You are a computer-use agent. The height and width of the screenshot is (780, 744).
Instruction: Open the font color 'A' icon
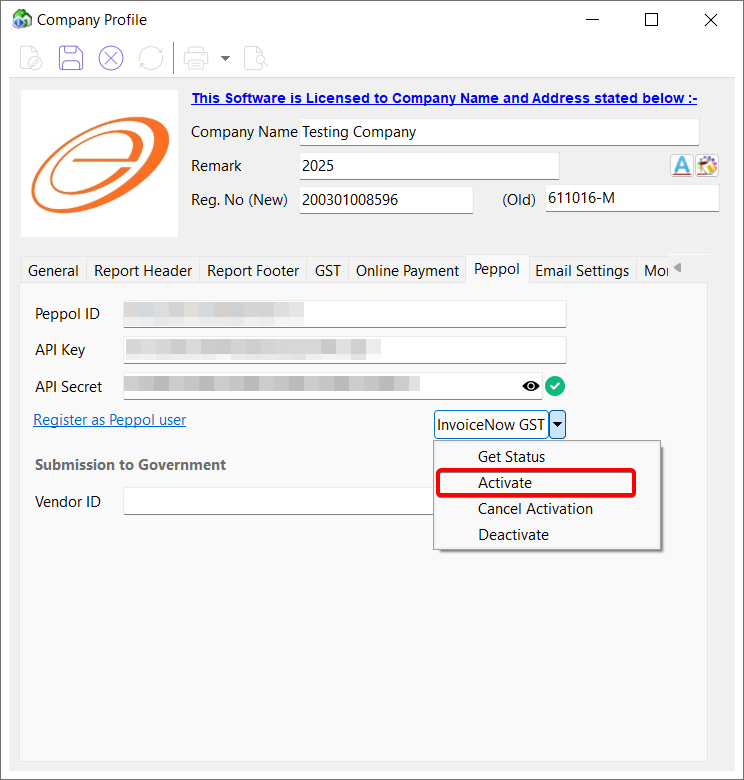681,166
